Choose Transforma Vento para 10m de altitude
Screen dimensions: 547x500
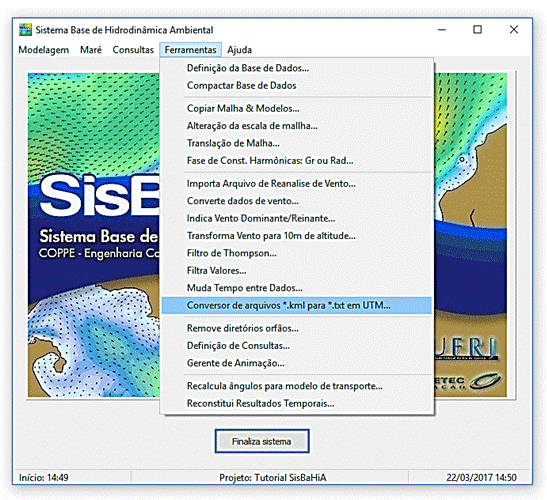297,236
